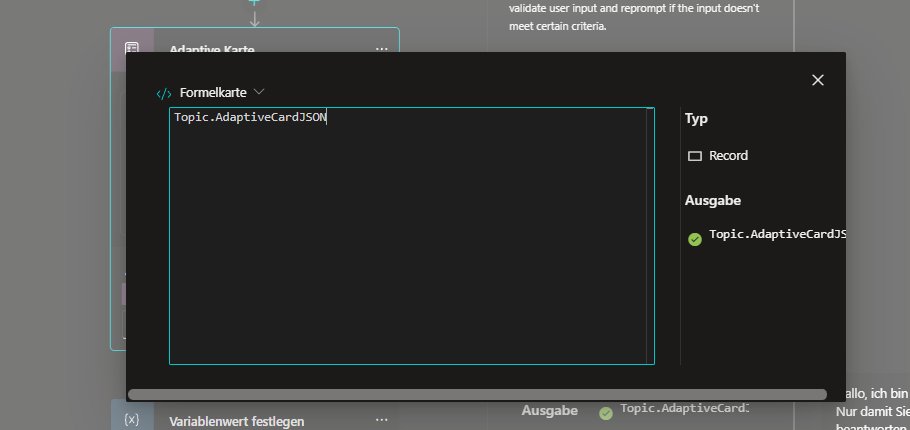The image size is (910, 430).
Task: Select the Topic.AdaptiveCardJSON output text in the dialog
Action: [x=777, y=234]
